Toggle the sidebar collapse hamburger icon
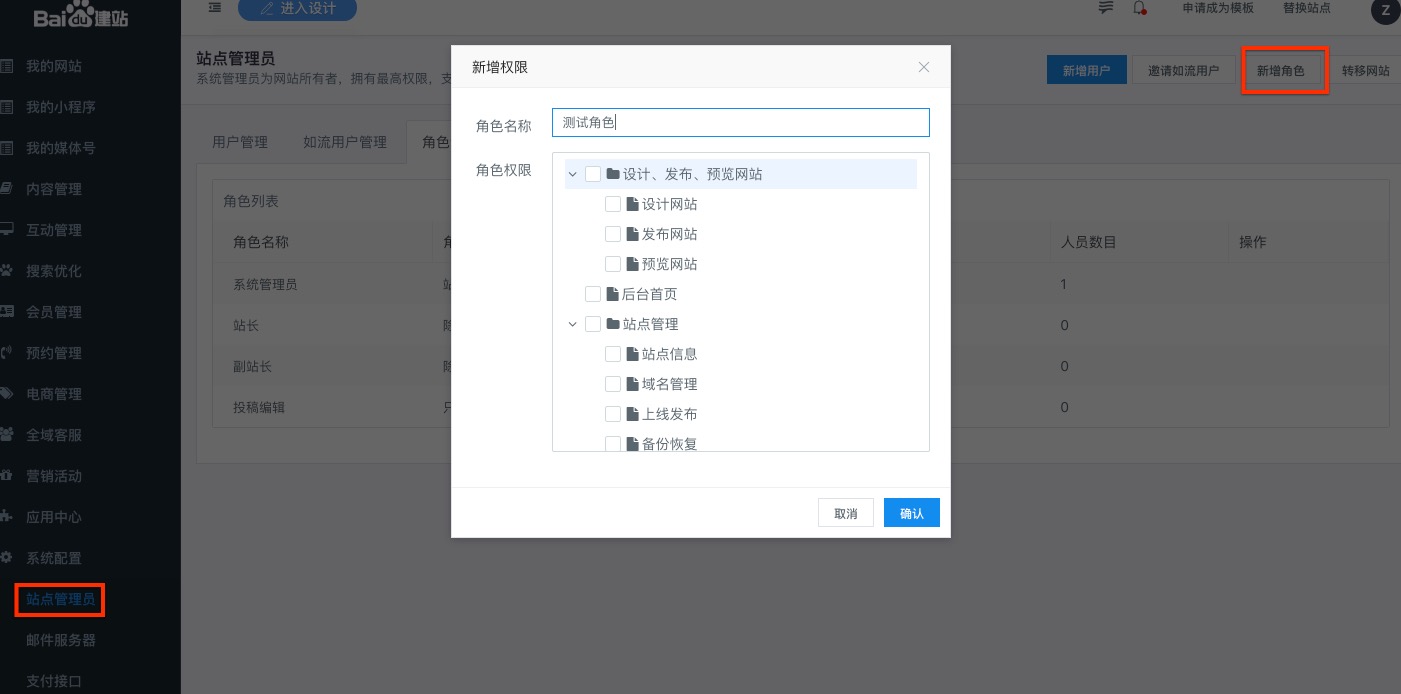This screenshot has width=1401, height=694. (215, 8)
